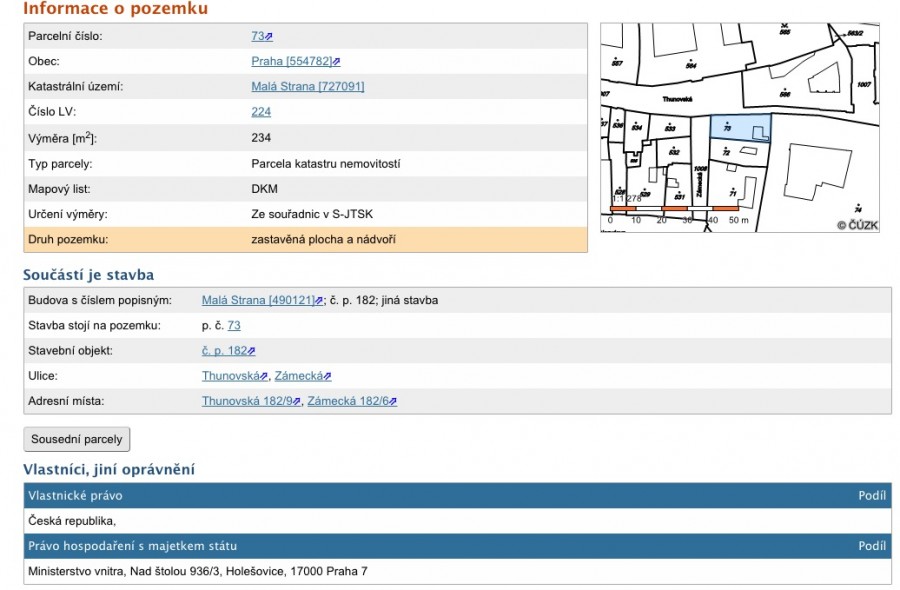This screenshot has height=590, width=900.
Task: Open Malá Strana [490121] building link
Action: coord(258,300)
